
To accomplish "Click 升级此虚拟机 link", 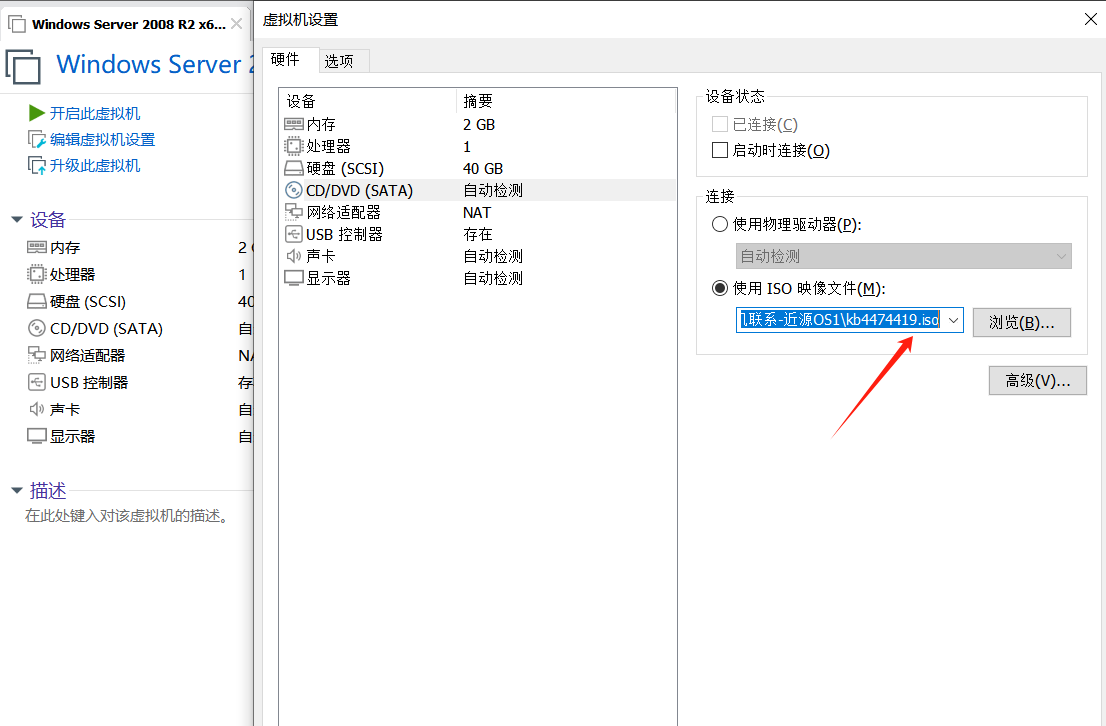I will pyautogui.click(x=95, y=165).
